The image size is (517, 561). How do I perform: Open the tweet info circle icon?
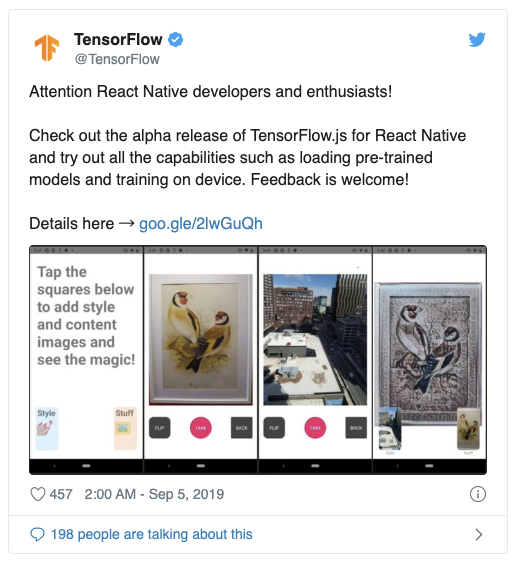pyautogui.click(x=477, y=494)
